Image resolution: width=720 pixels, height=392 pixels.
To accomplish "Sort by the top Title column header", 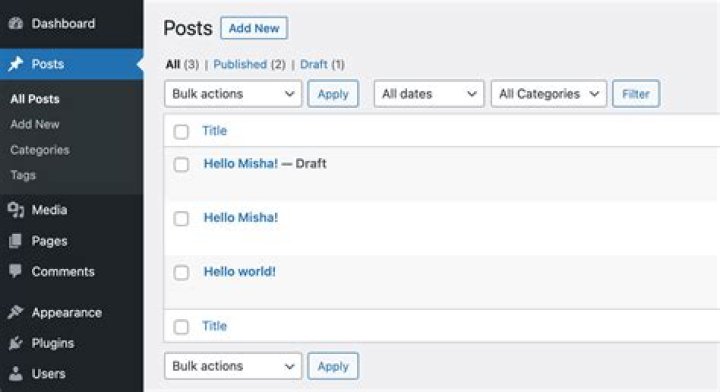I will pos(214,130).
